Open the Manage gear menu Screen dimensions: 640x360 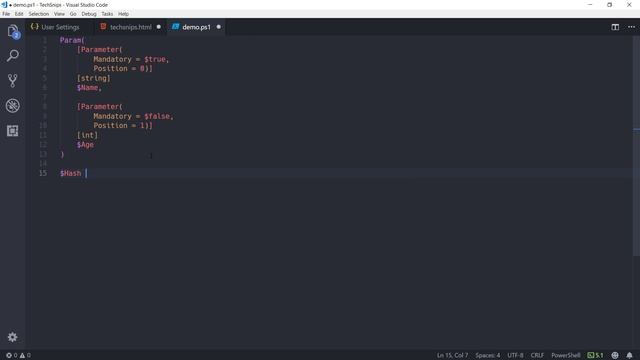[13, 337]
